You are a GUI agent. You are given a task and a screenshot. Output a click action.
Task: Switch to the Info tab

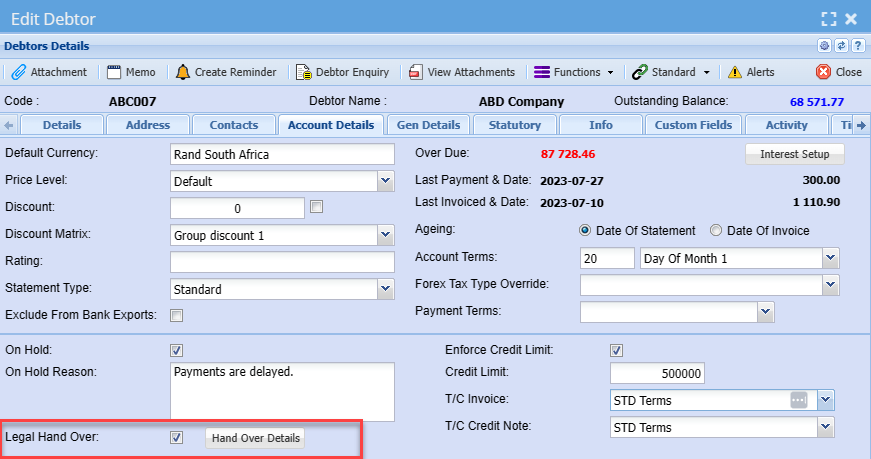(x=601, y=125)
